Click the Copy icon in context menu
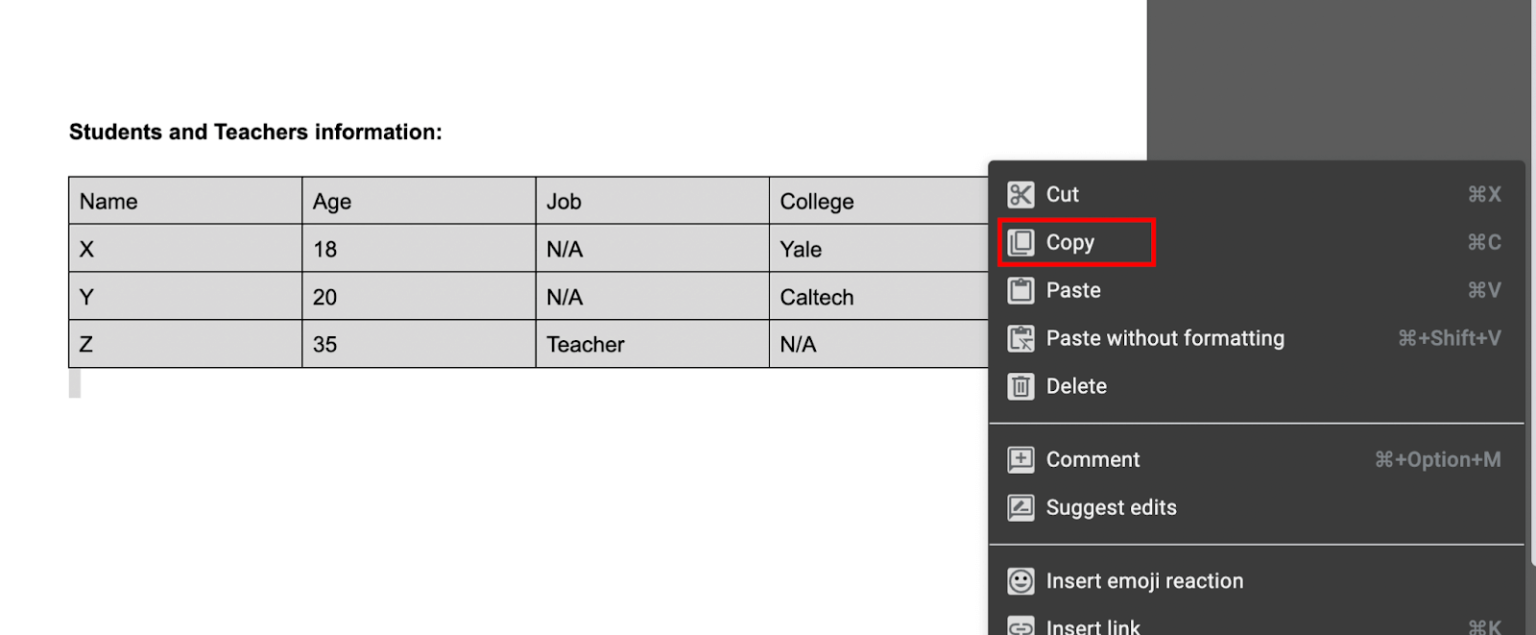Image resolution: width=1536 pixels, height=635 pixels. [1020, 243]
